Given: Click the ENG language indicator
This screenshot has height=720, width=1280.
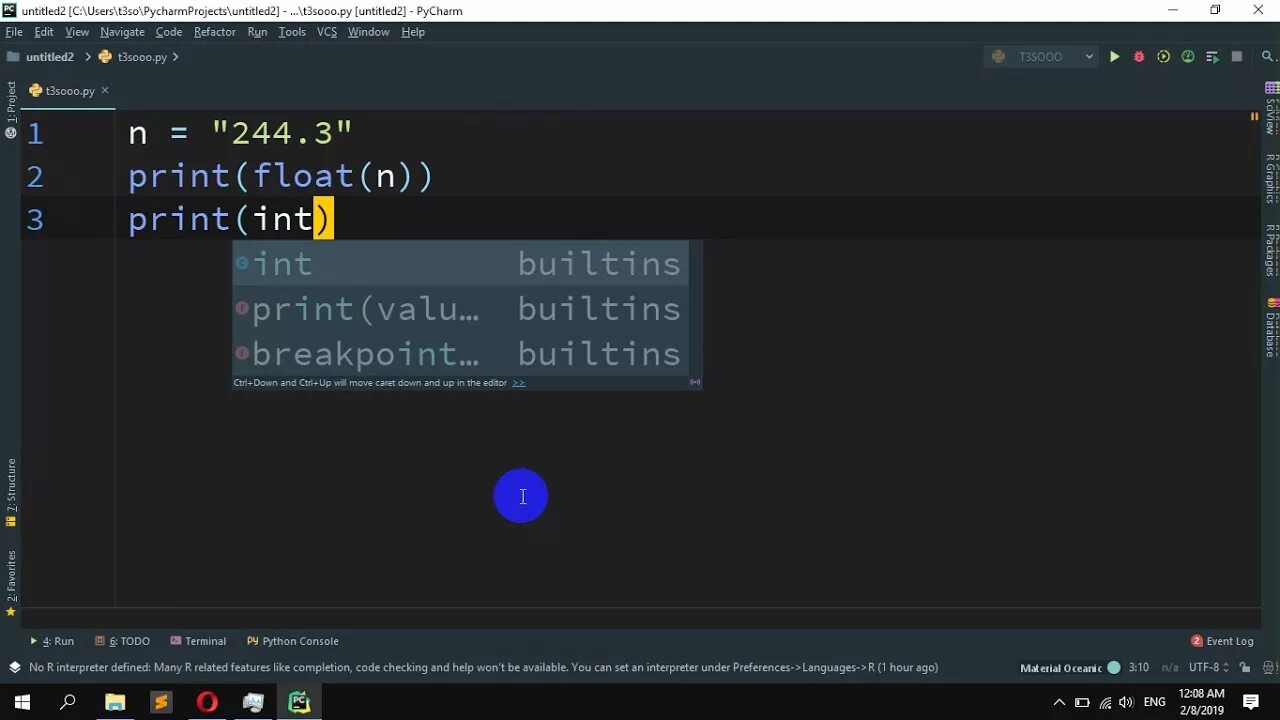Looking at the screenshot, I should click(1153, 702).
